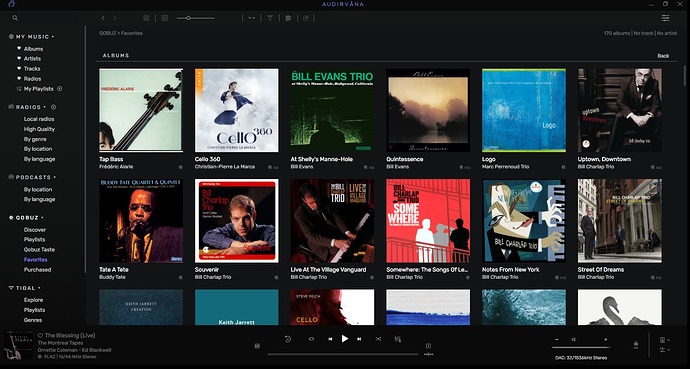Open the Cello 360 album cover

tap(237, 110)
